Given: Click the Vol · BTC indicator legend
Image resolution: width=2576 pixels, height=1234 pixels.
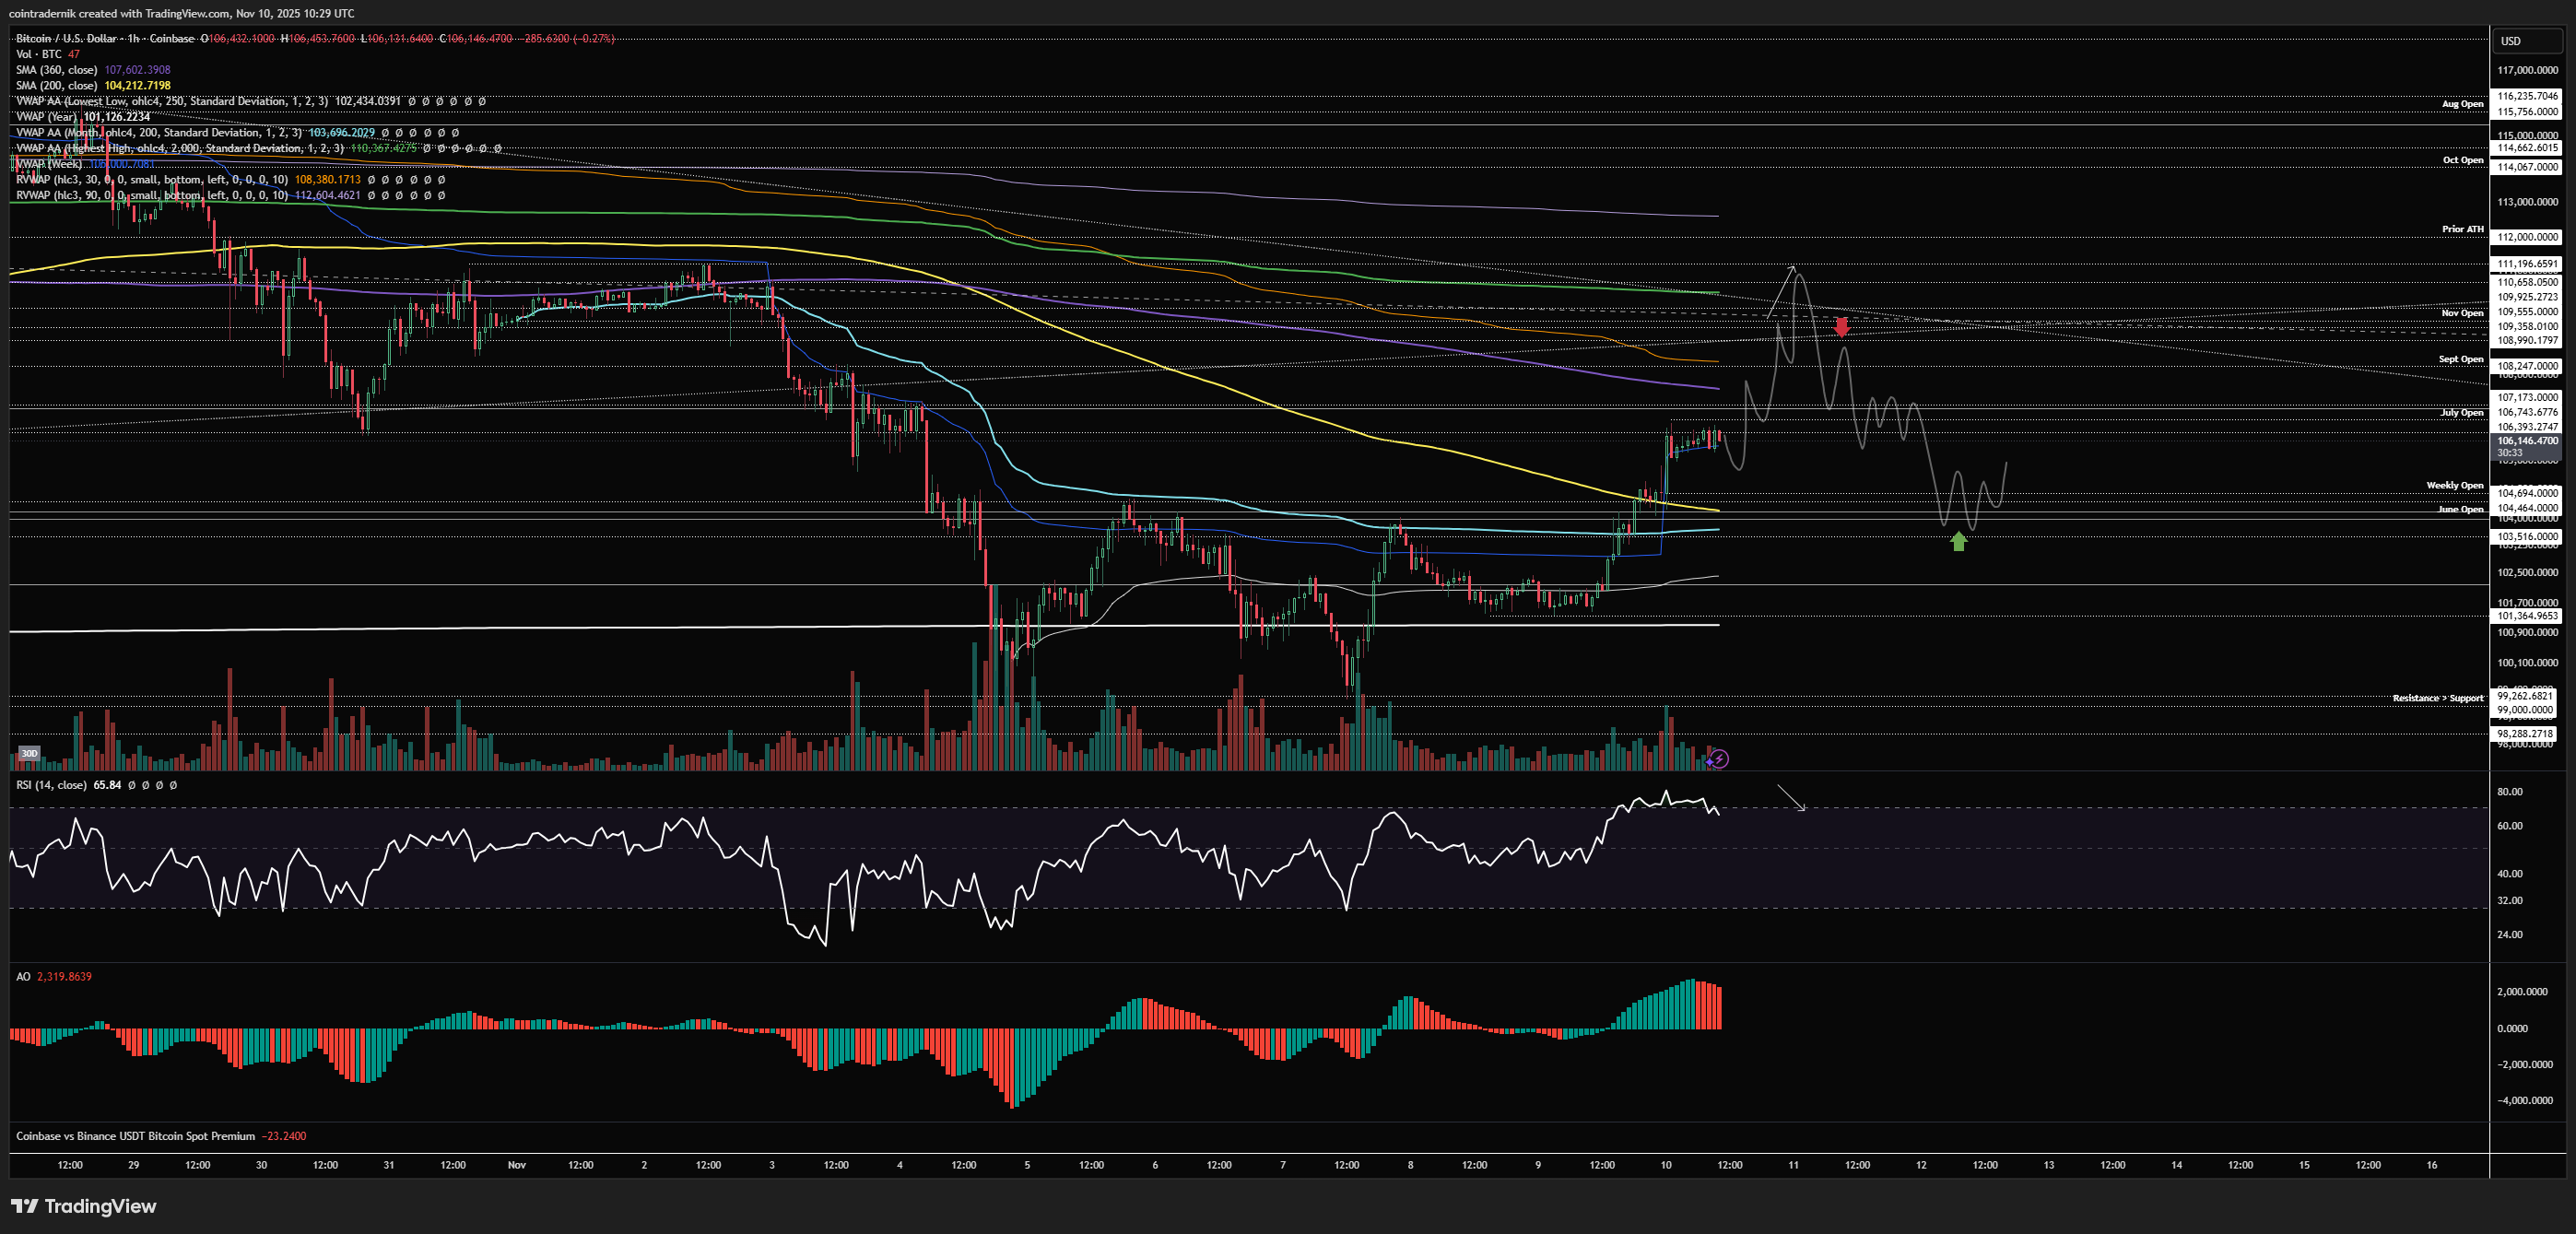Looking at the screenshot, I should point(39,54).
